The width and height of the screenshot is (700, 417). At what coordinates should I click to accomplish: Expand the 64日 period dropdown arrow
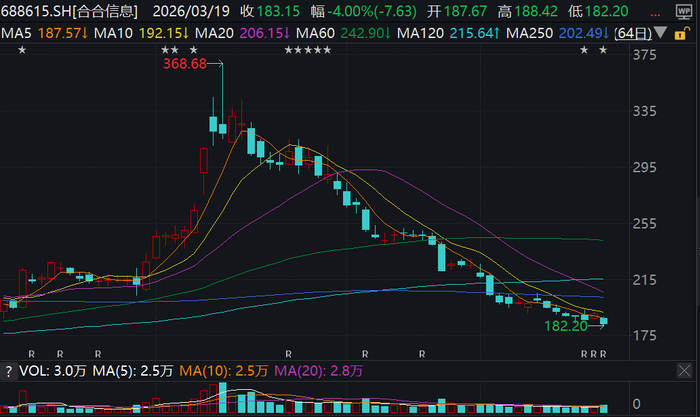pos(661,33)
